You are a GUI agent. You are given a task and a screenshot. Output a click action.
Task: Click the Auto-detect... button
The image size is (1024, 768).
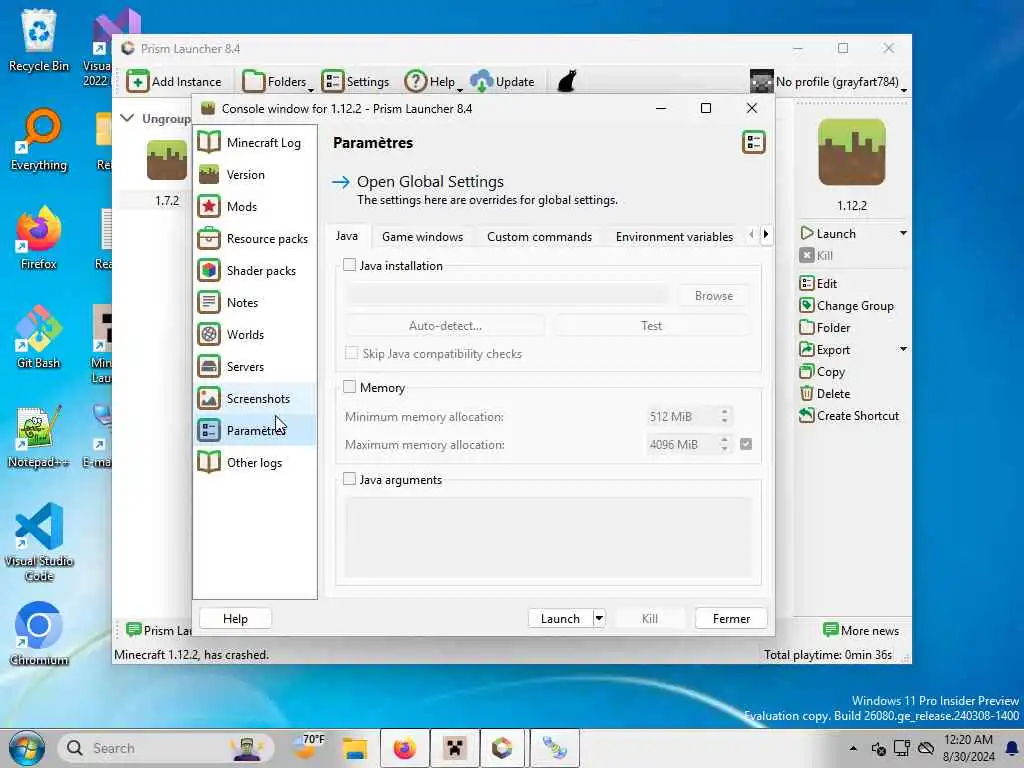(445, 326)
